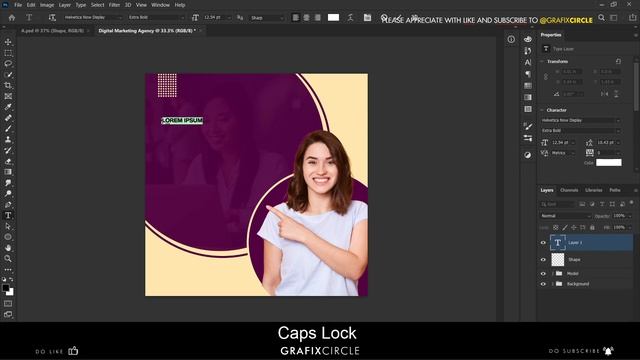Screen dimensions: 640x360
Task: Toggle lock all padlock in Layers
Action: tap(592, 227)
